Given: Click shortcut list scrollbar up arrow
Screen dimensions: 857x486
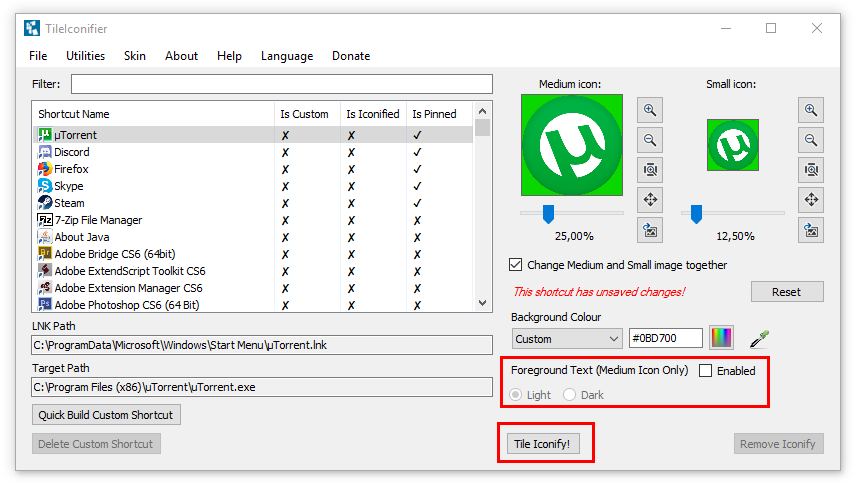Looking at the screenshot, I should tap(482, 111).
